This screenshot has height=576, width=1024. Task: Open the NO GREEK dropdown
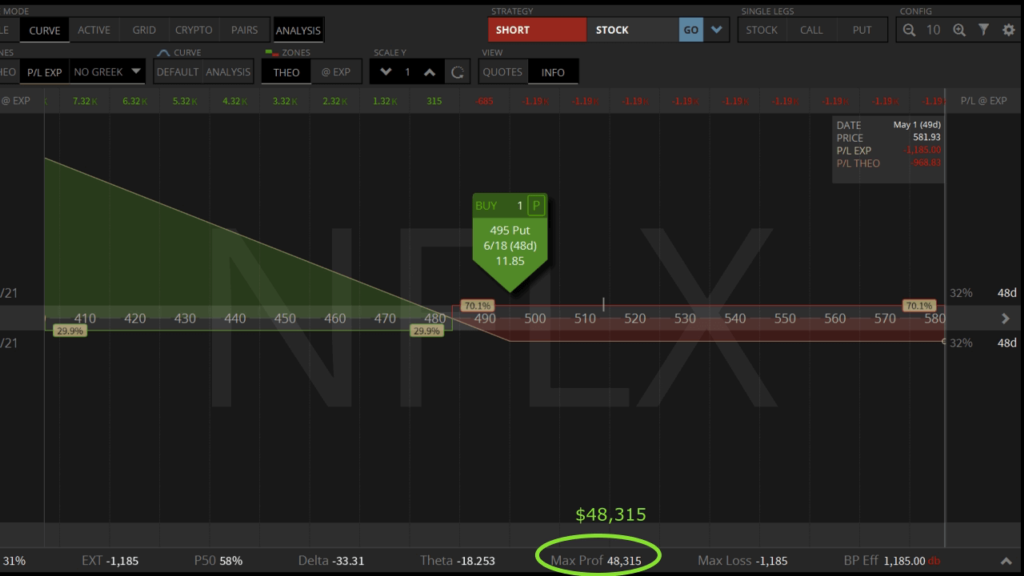pos(107,72)
